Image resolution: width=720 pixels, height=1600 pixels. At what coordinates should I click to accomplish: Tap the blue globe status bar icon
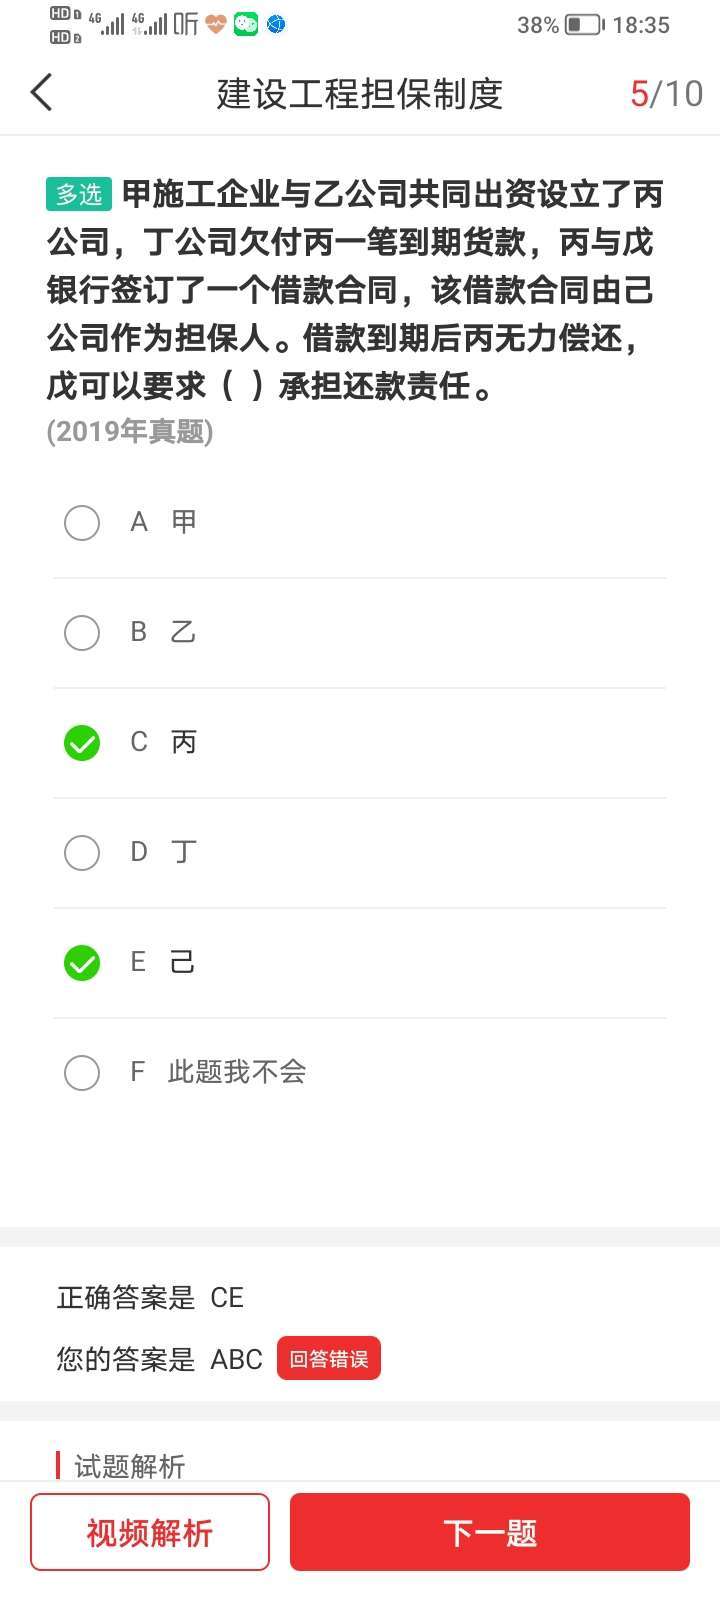click(x=275, y=24)
